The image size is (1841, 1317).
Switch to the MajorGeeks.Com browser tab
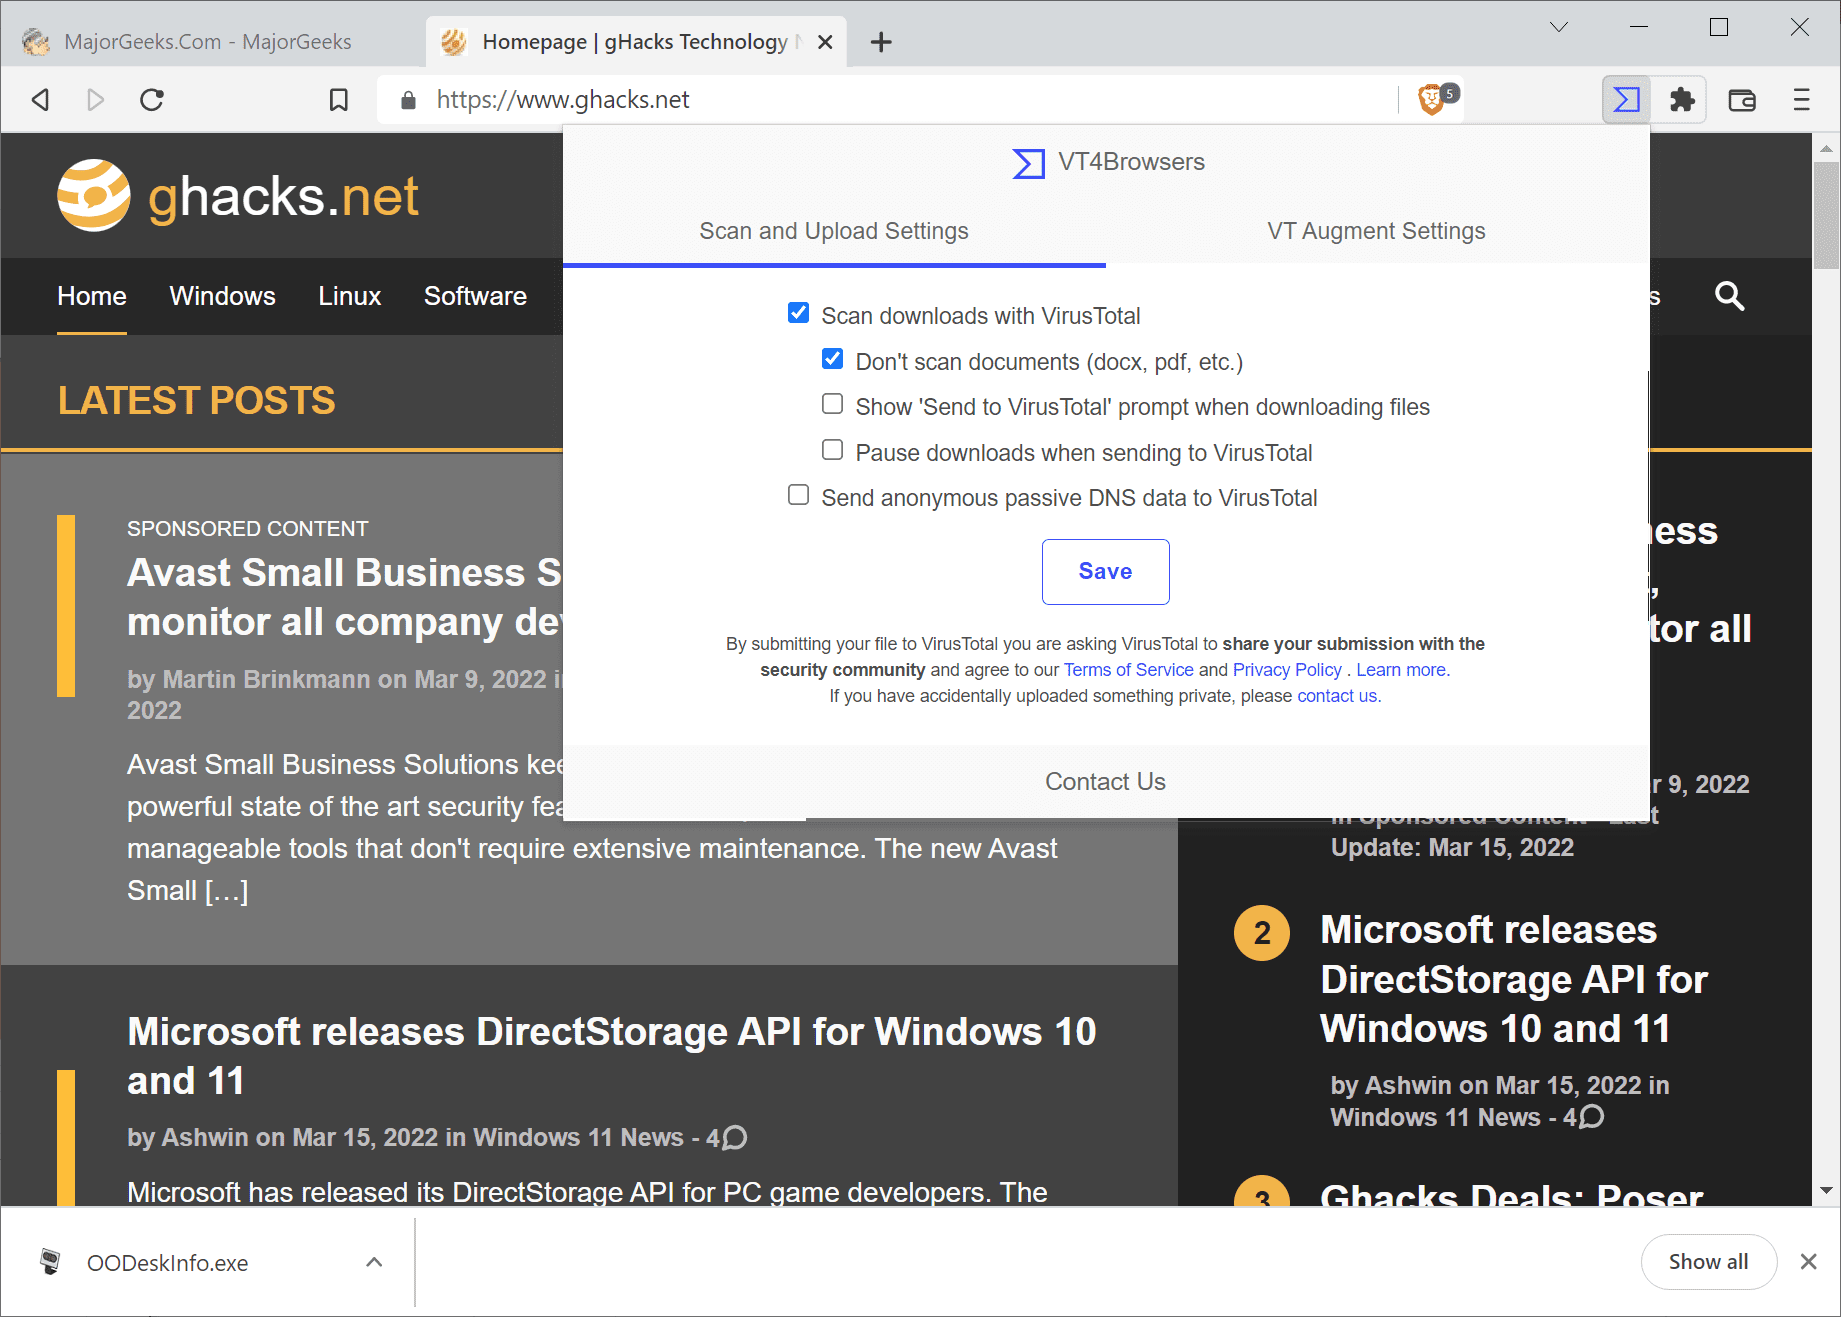[208, 42]
